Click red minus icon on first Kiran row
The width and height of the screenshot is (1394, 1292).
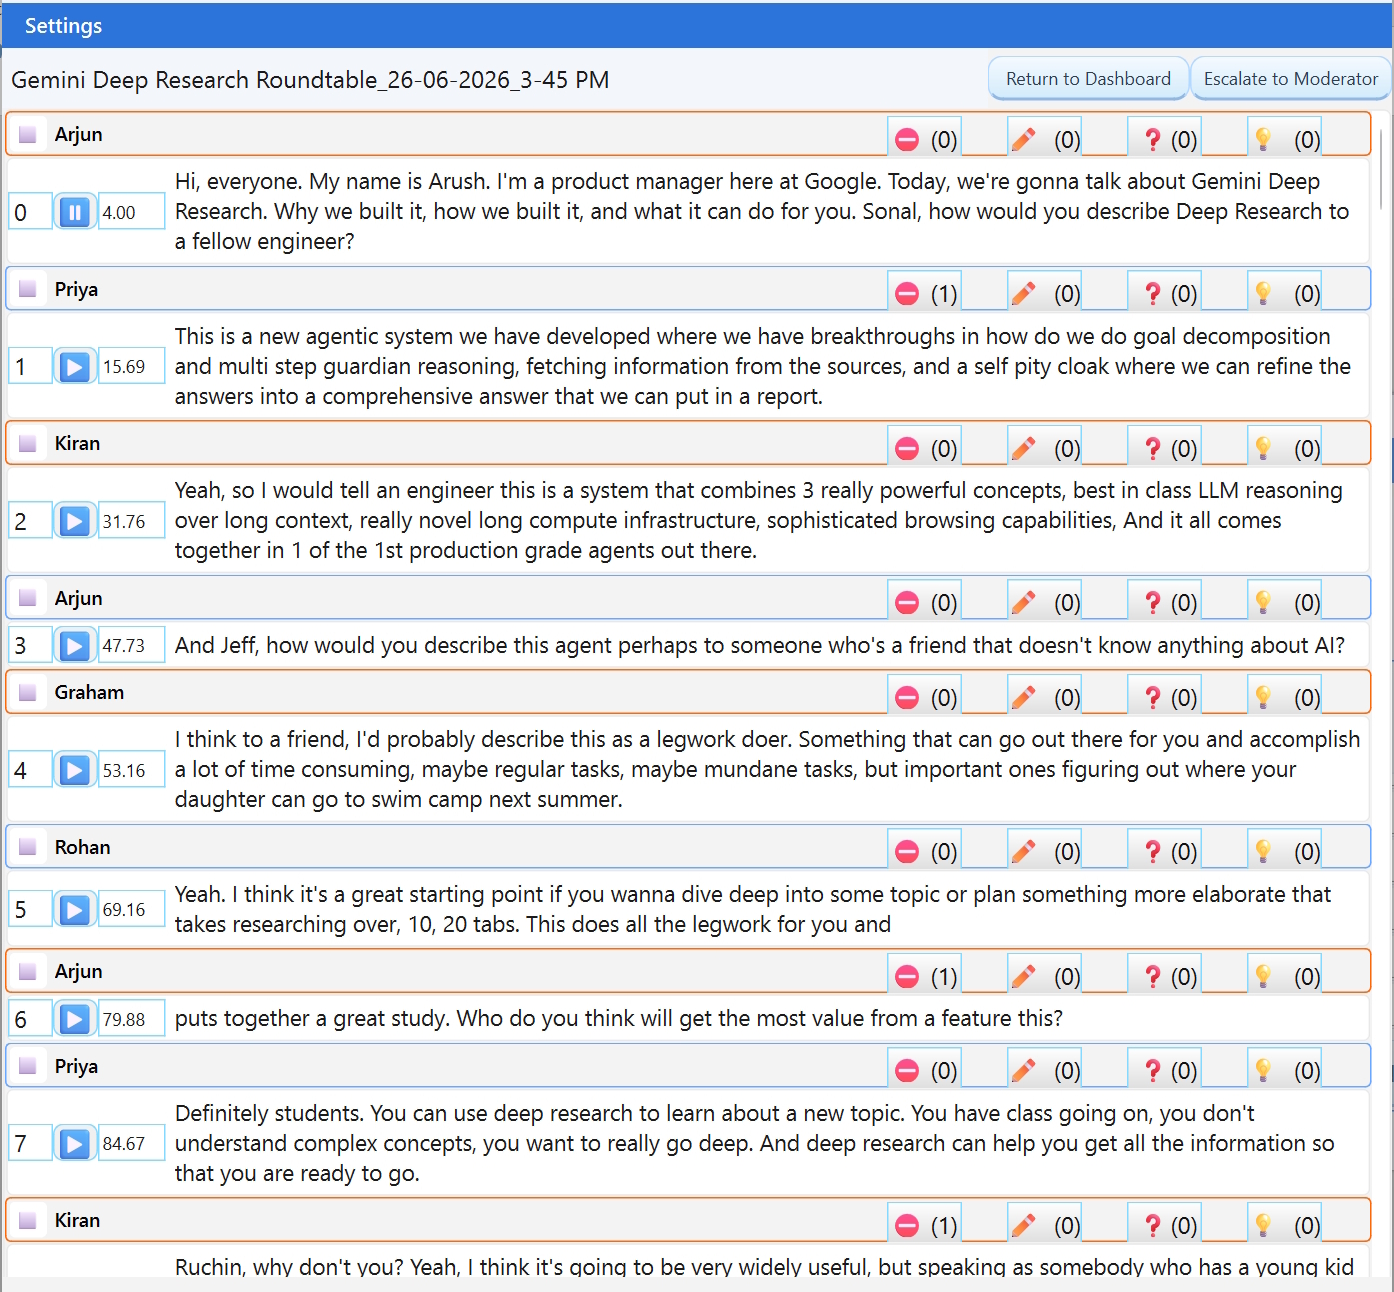pos(907,448)
